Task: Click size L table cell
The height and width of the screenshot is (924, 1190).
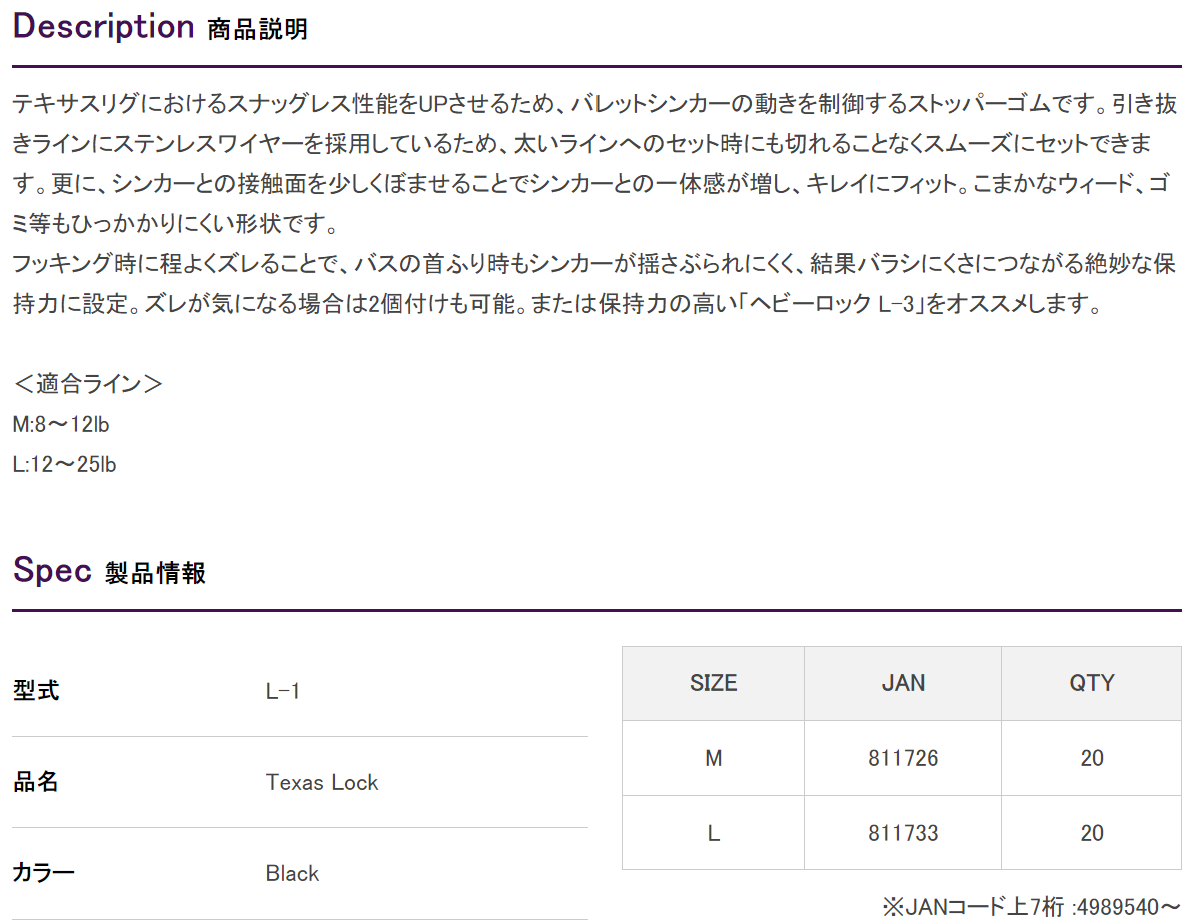Action: pos(713,833)
